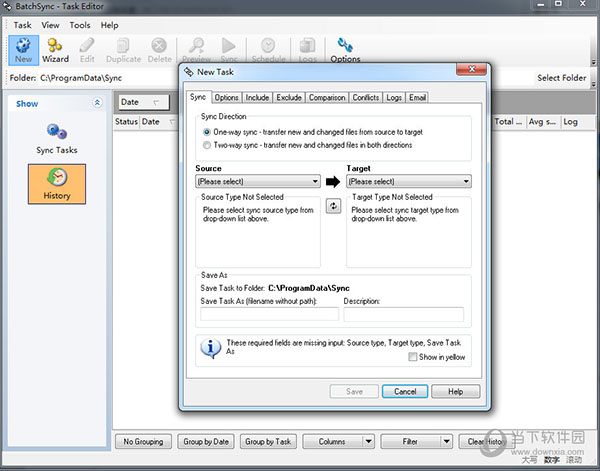
Task: Open the Filter button dropdown arrow
Action: [447, 442]
